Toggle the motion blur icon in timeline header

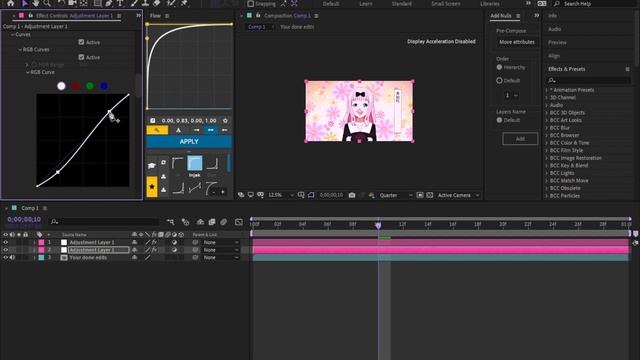(223, 222)
